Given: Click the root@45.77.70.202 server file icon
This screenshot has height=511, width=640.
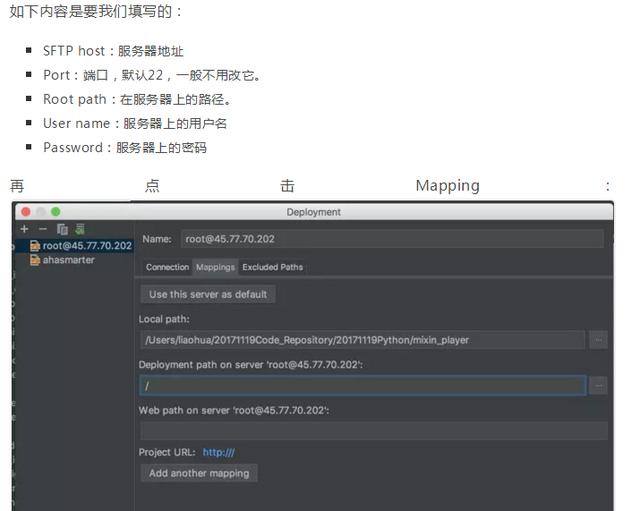Looking at the screenshot, I should (x=35, y=245).
